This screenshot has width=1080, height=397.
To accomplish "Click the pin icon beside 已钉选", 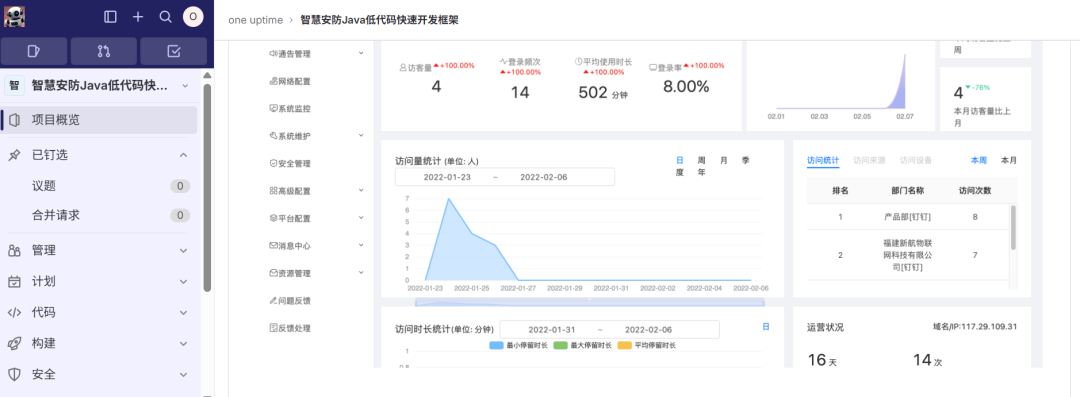I will point(14,155).
